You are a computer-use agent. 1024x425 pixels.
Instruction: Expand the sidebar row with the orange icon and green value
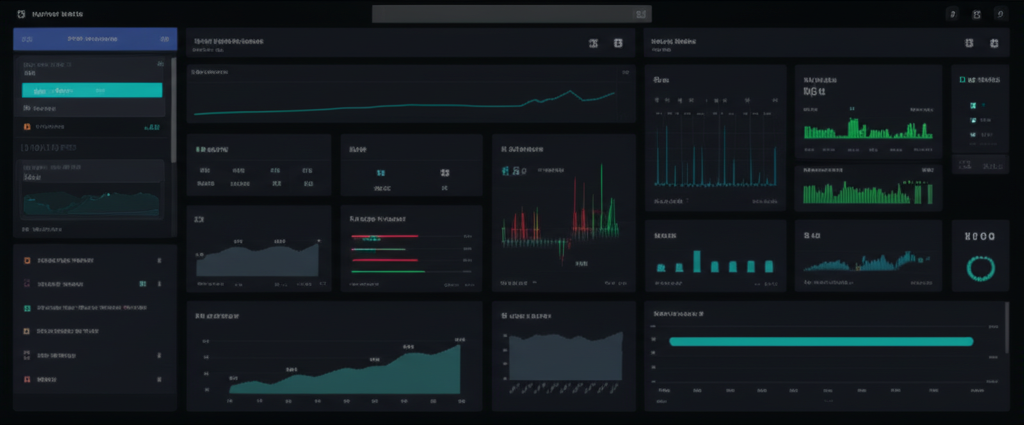(90, 128)
